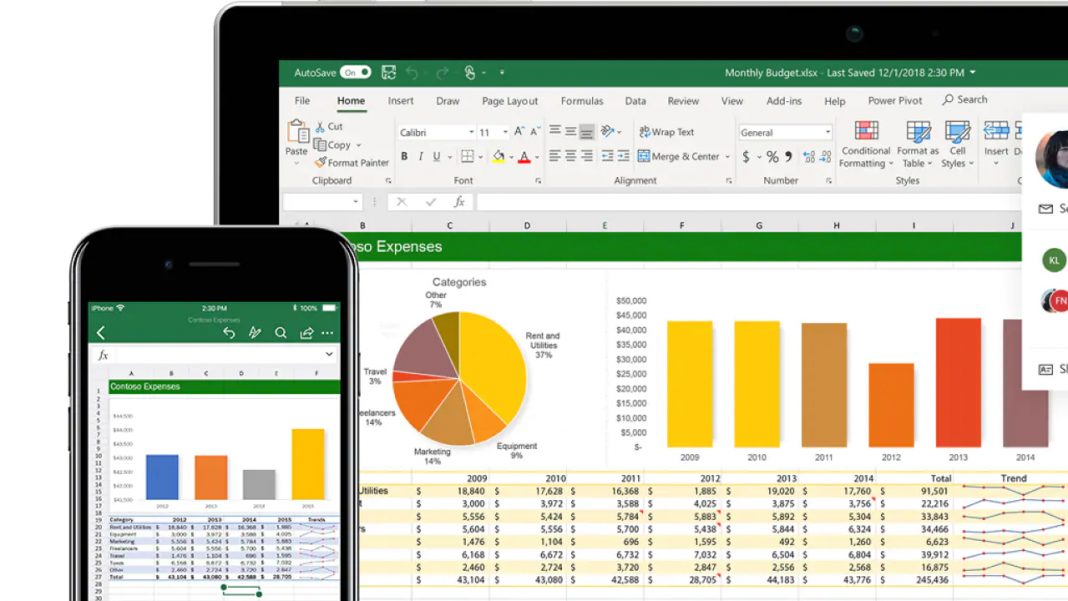Tap the Undo arrow in mobile Excel

click(229, 332)
